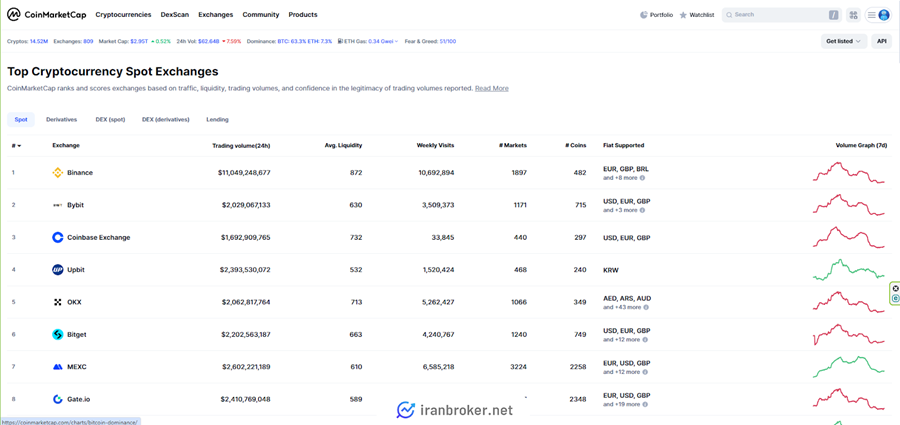Viewport: 900px width, 425px height.
Task: Click info icon beside OKX's 'and +43 more'
Action: point(646,307)
